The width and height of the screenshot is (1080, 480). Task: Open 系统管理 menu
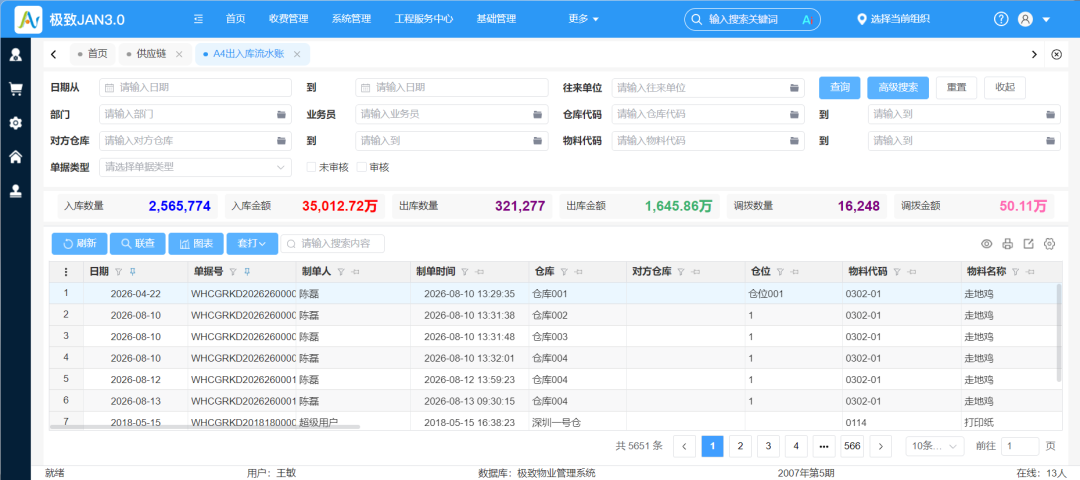(351, 19)
